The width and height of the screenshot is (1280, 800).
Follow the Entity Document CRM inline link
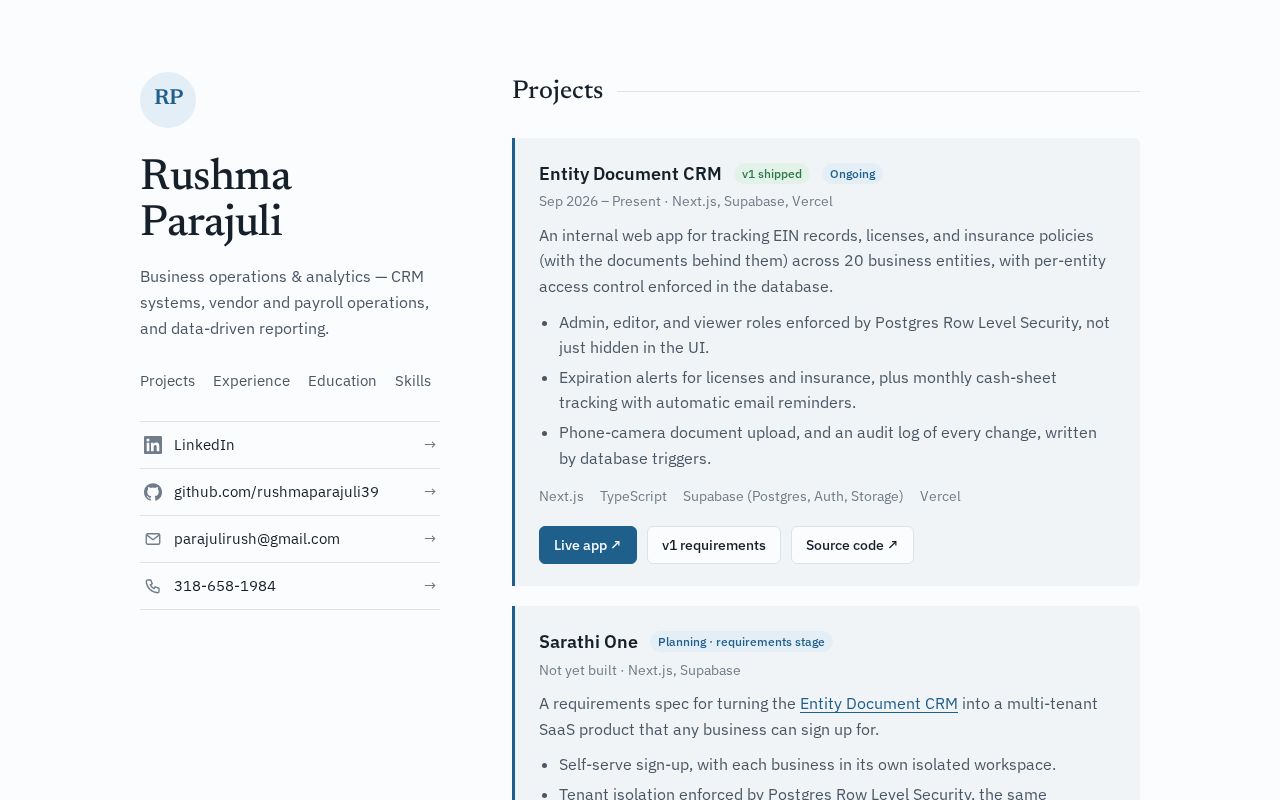tap(879, 703)
